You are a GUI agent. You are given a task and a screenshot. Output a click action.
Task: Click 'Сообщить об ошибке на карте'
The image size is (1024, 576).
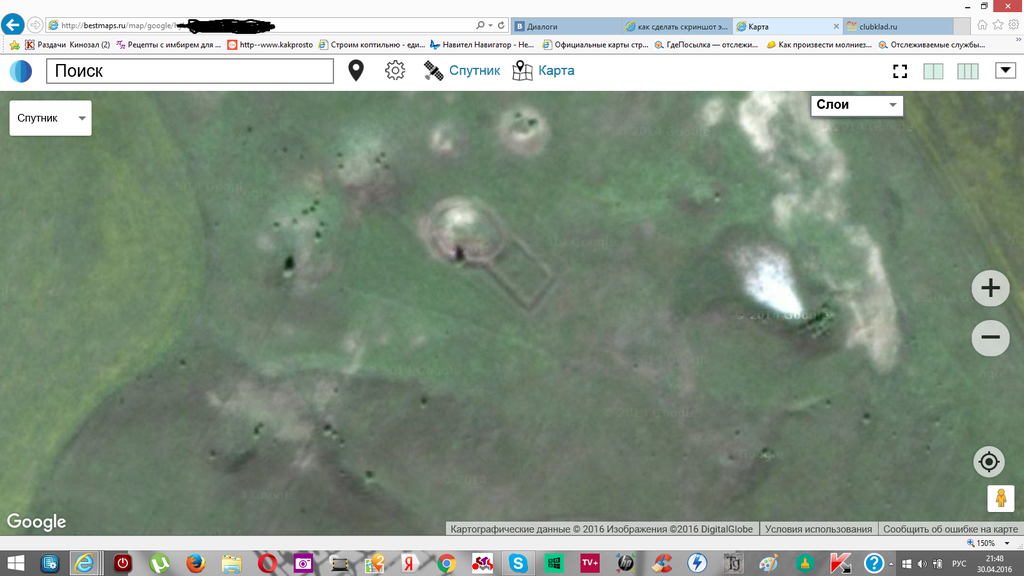(x=950, y=529)
